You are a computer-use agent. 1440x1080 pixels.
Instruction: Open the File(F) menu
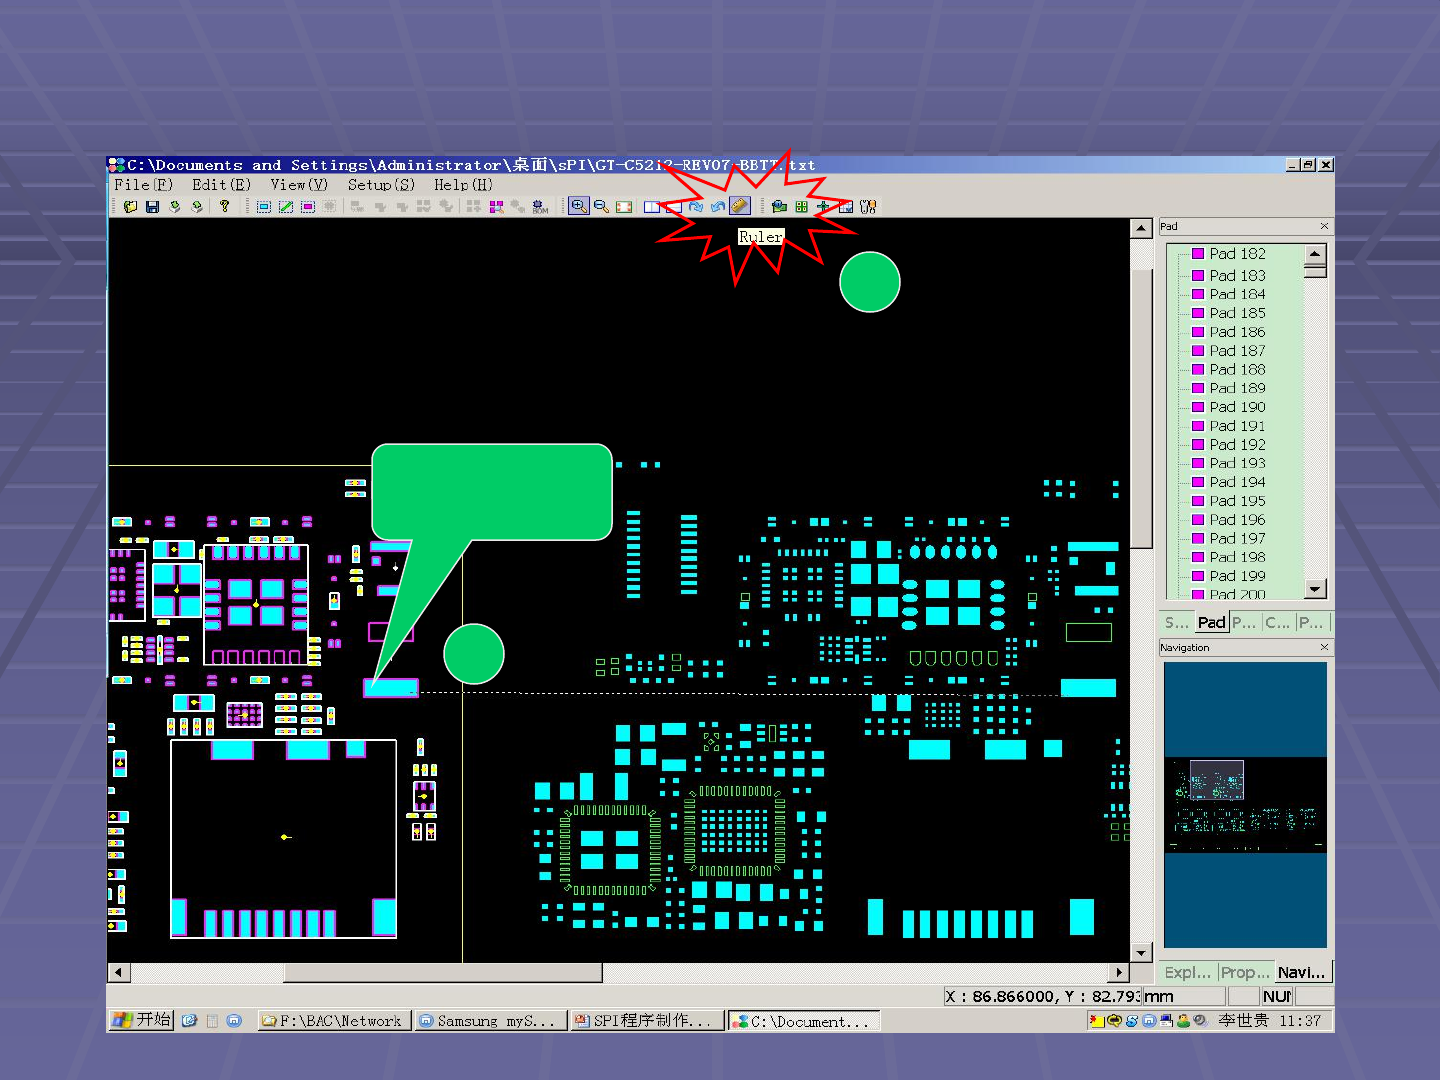coord(143,185)
